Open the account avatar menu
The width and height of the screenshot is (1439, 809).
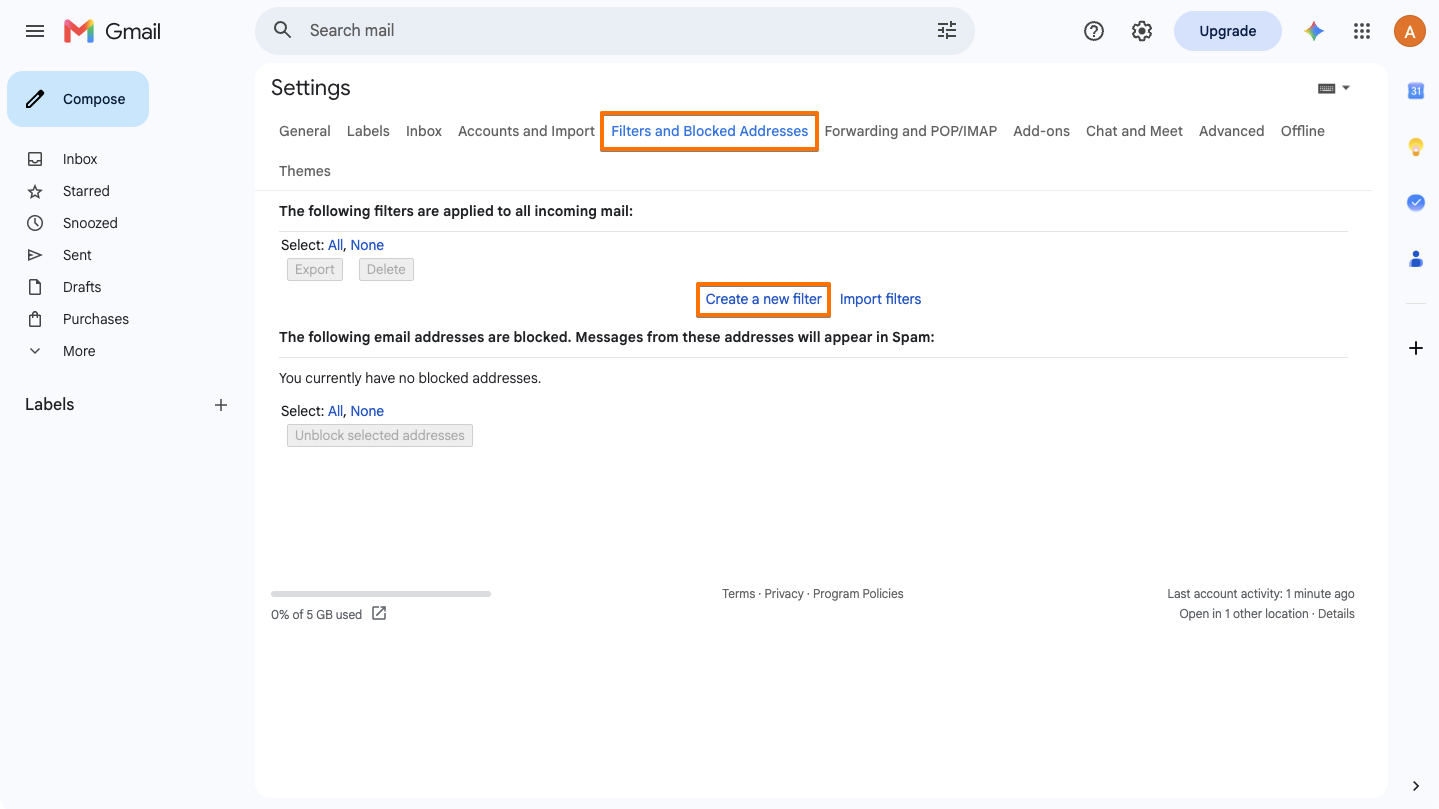(x=1410, y=31)
